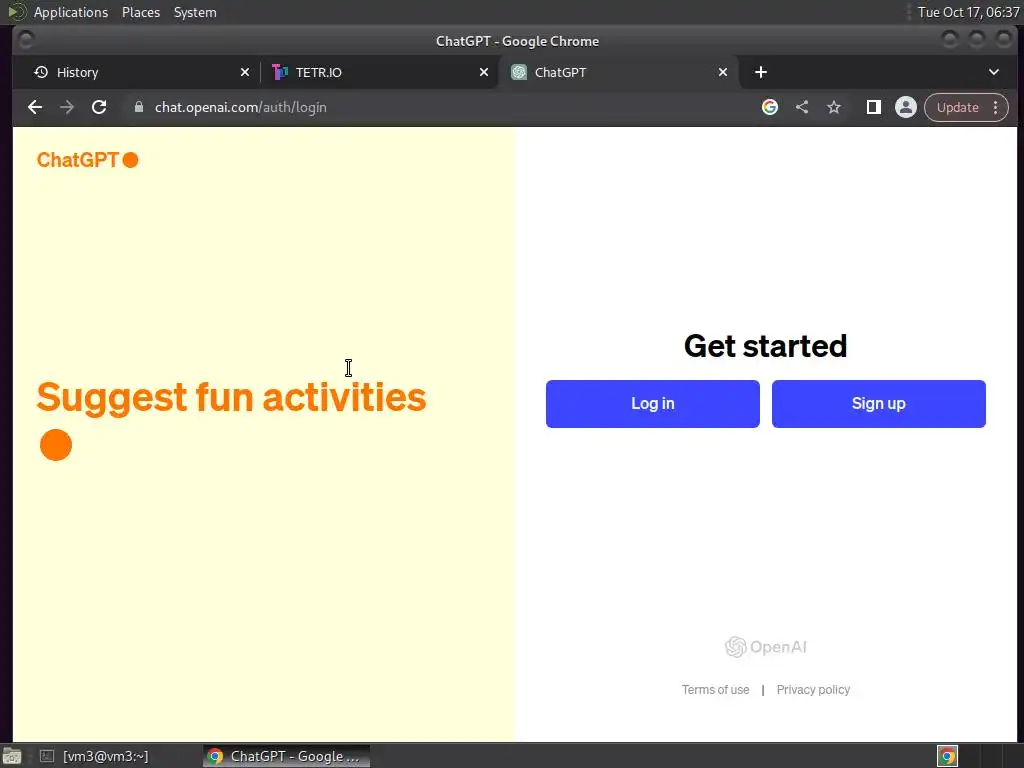Click the TETR.IO tab favicon

tap(280, 72)
